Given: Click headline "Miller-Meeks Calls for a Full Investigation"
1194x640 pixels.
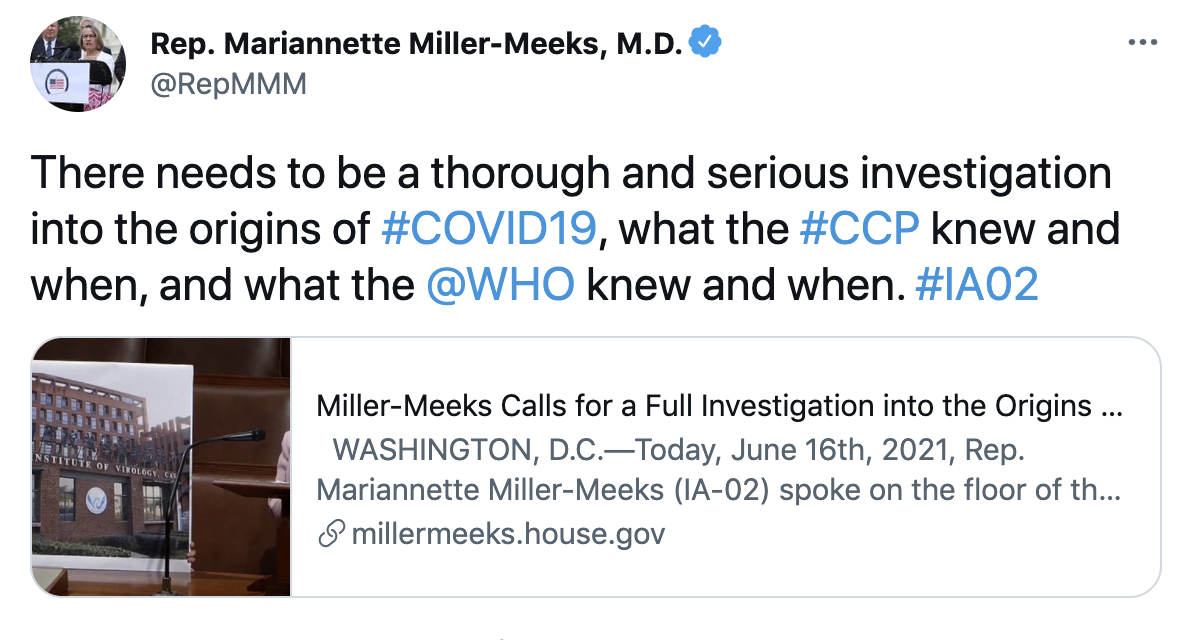Looking at the screenshot, I should pyautogui.click(x=703, y=407).
